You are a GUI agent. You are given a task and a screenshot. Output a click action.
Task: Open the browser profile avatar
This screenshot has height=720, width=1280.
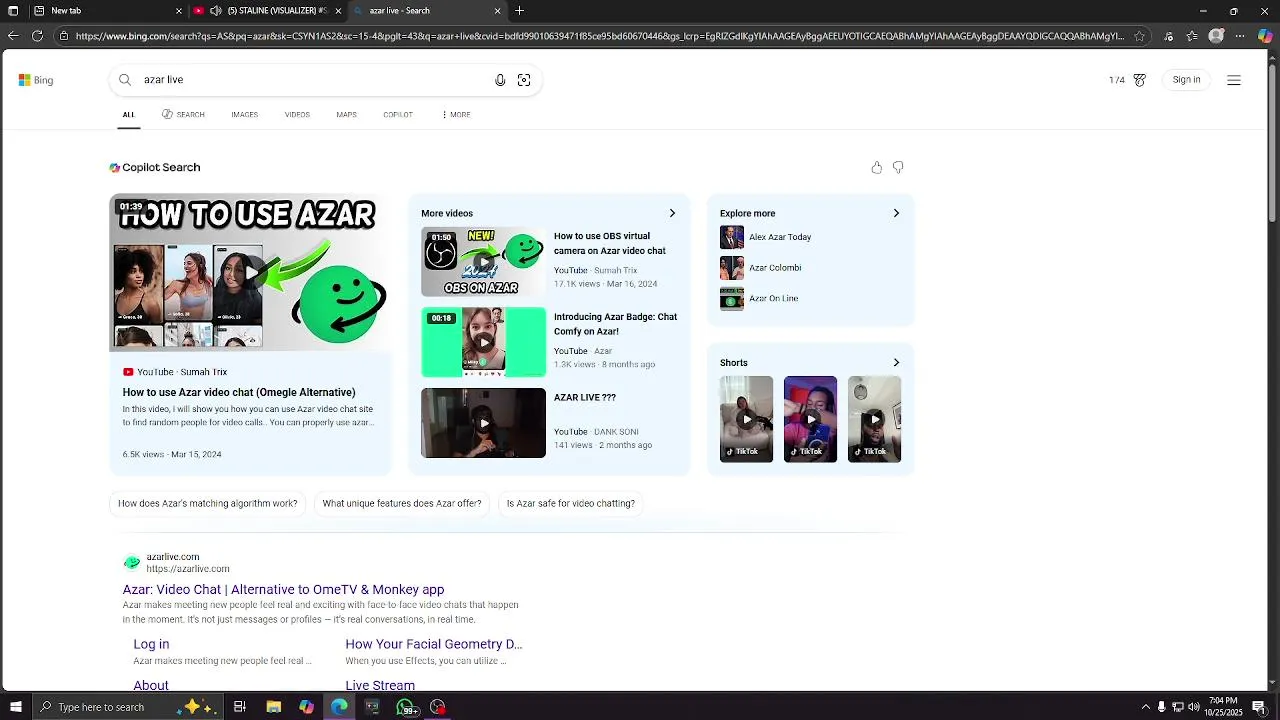(1216, 36)
